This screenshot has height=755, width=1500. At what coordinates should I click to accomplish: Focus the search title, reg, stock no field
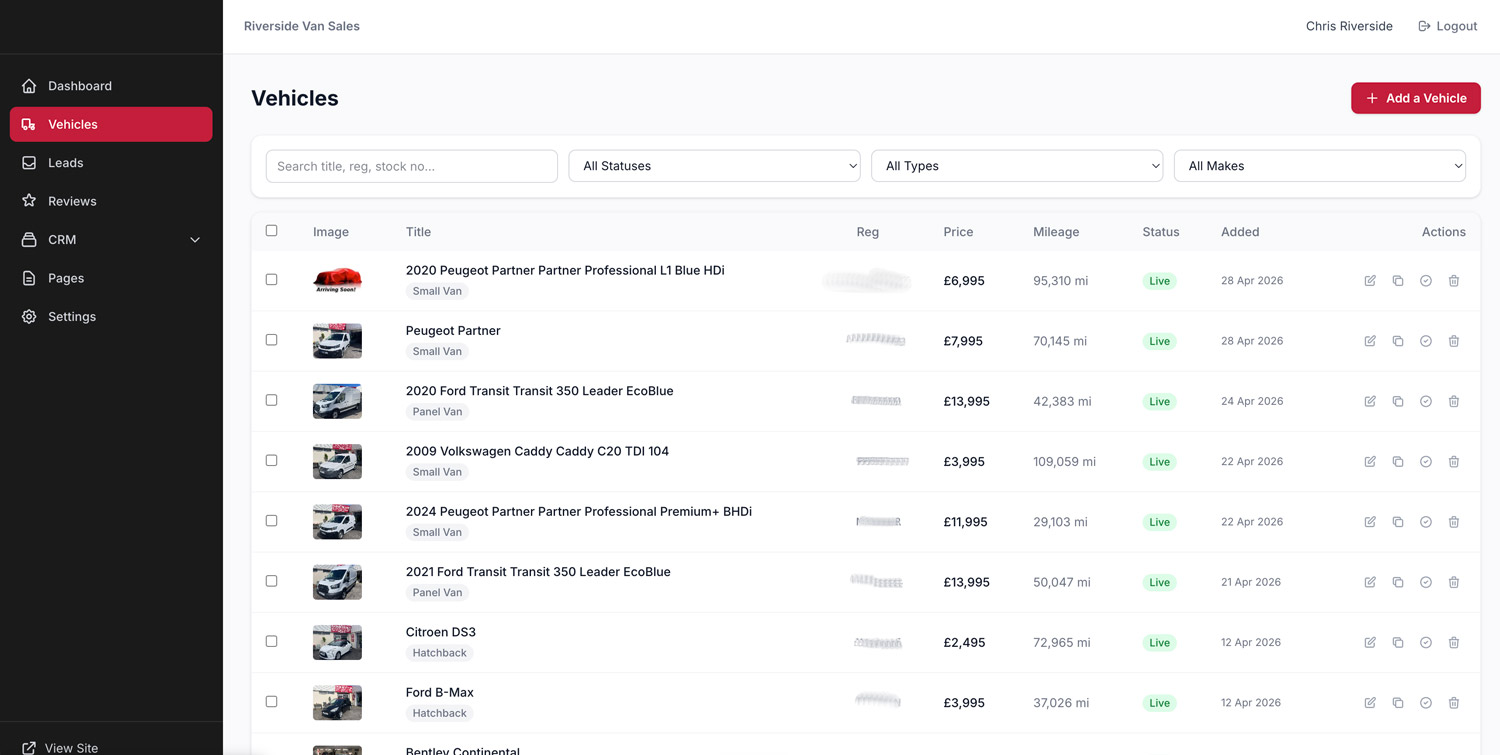(x=411, y=166)
